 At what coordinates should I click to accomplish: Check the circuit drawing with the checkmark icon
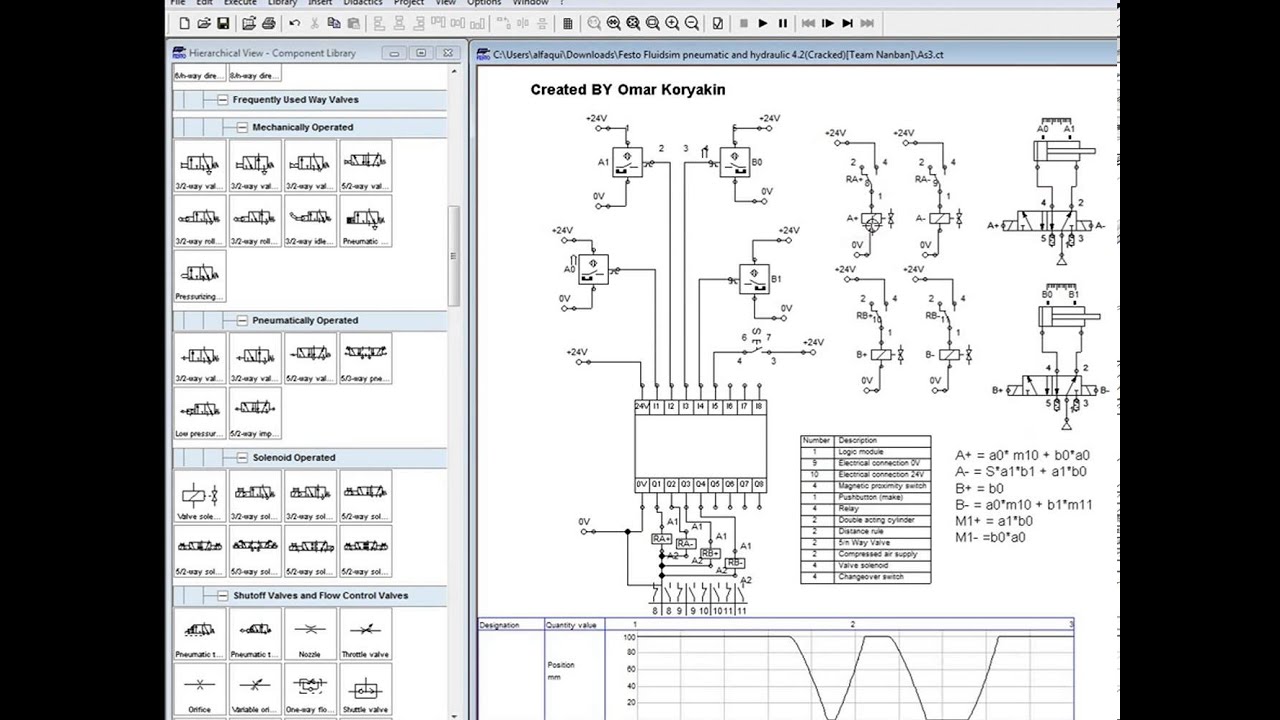click(x=718, y=23)
